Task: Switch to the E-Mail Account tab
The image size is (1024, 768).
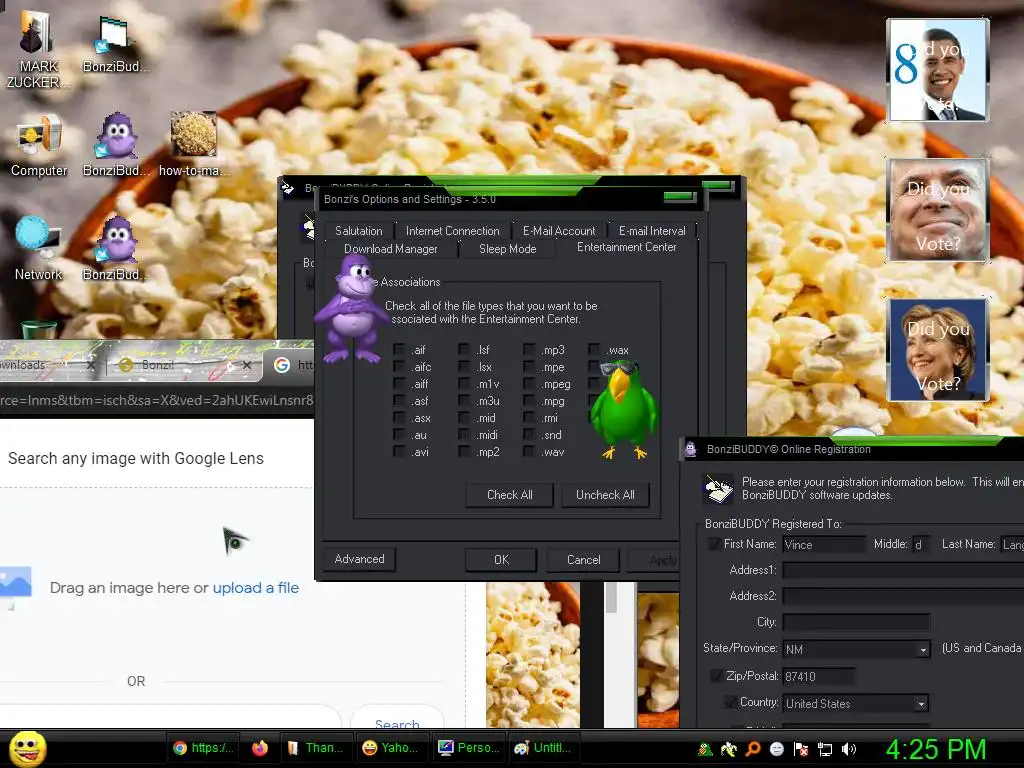Action: click(x=558, y=231)
